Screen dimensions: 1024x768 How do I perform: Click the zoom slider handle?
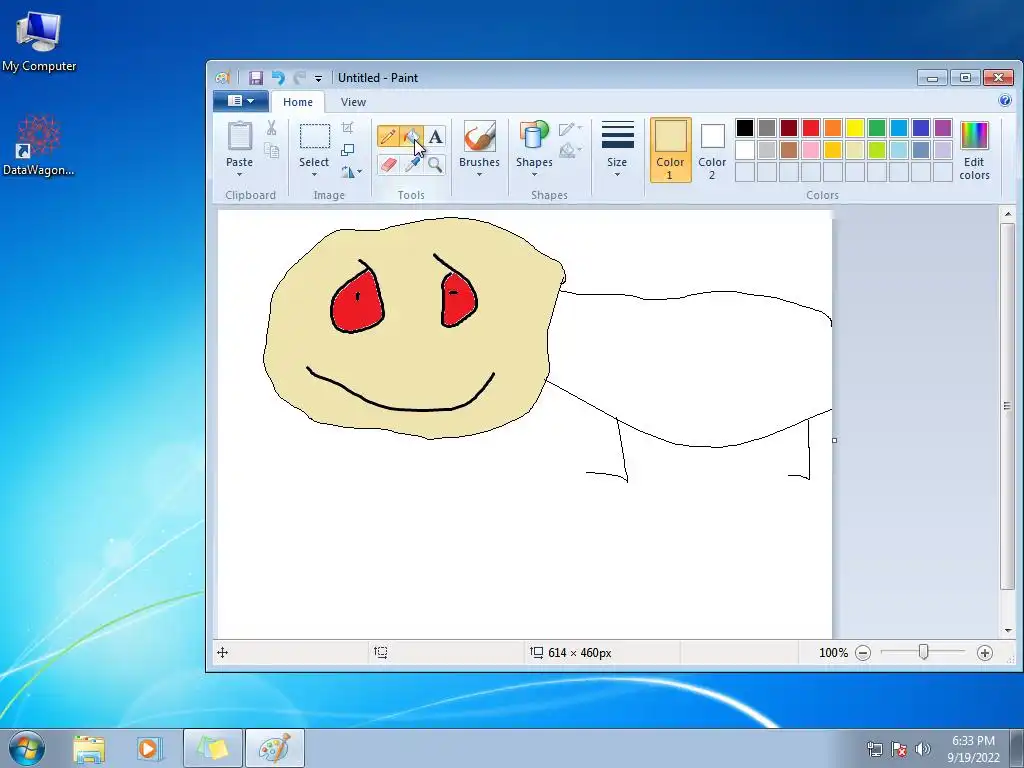pos(923,652)
